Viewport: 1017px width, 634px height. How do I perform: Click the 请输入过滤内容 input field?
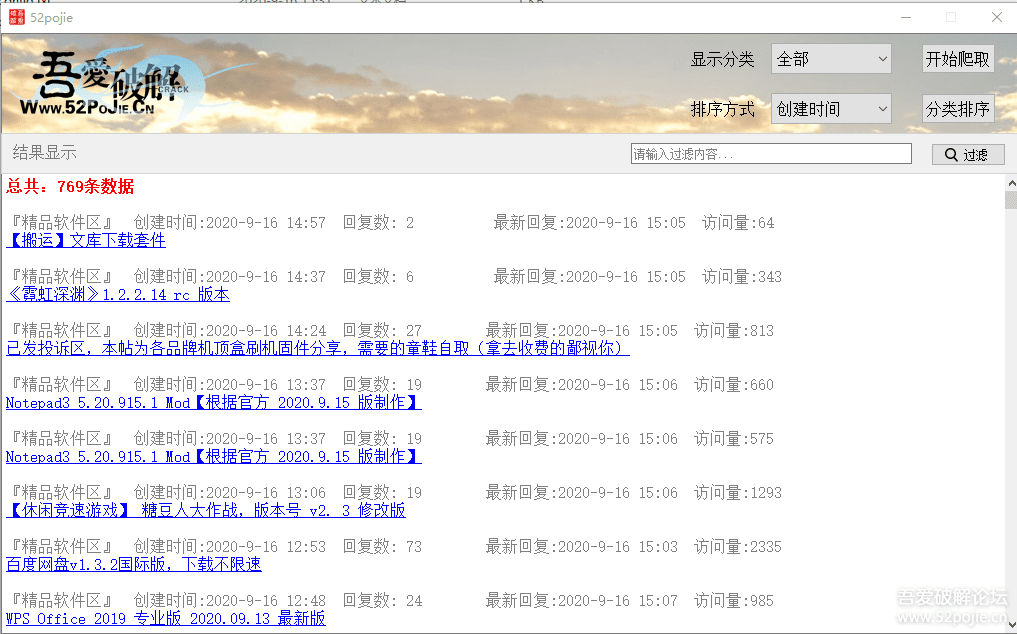pos(770,153)
